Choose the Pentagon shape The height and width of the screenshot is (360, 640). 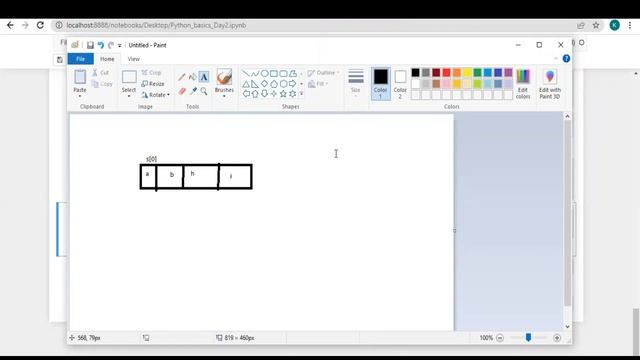[274, 84]
